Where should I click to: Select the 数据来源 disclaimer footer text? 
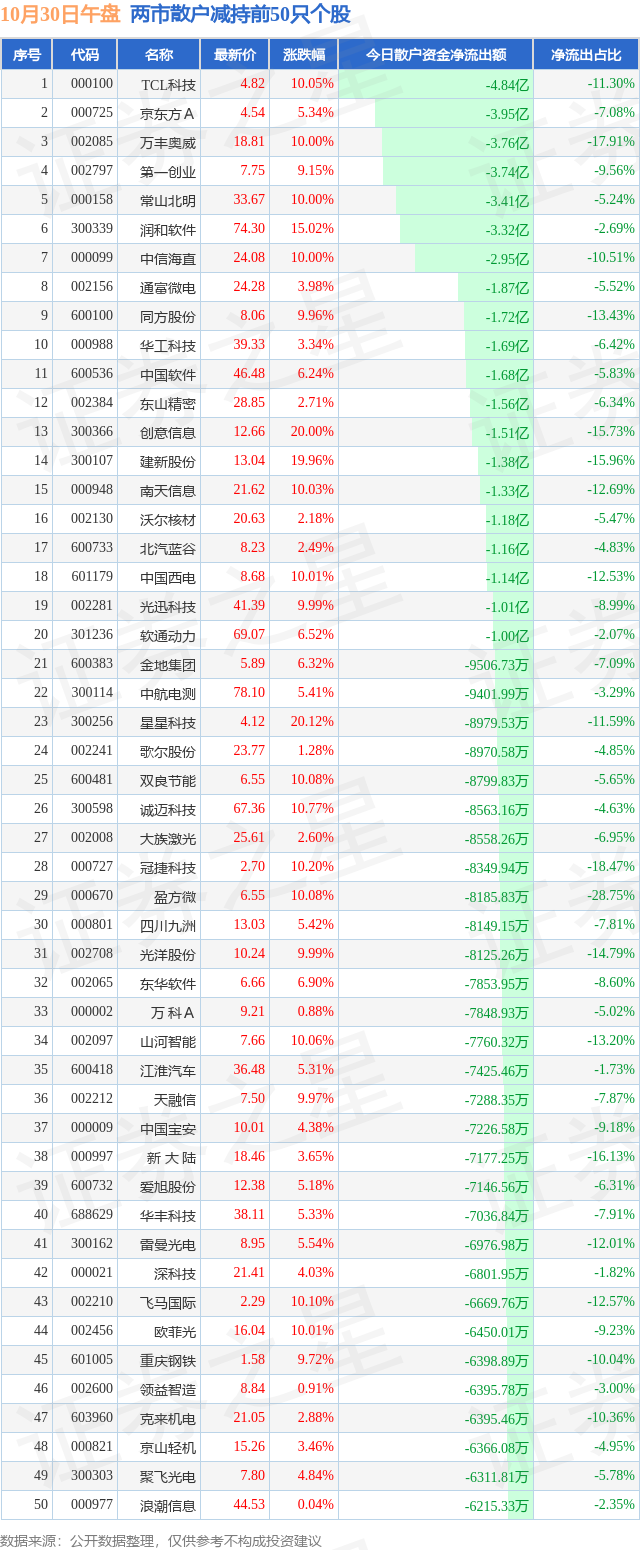[161, 1540]
